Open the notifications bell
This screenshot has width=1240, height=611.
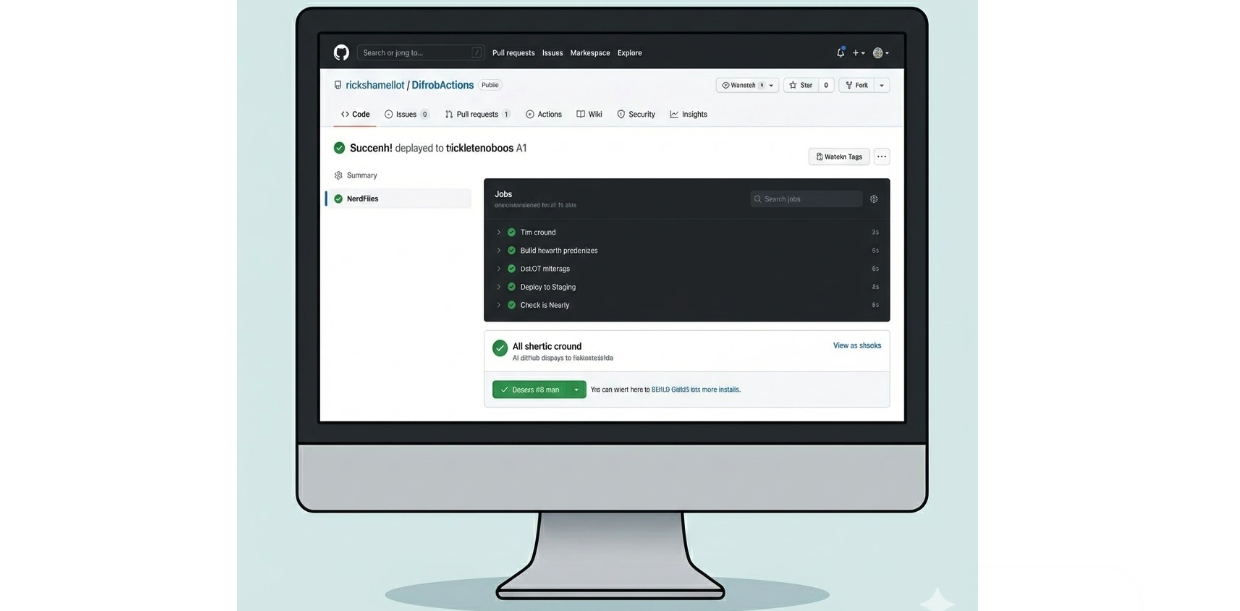click(840, 53)
